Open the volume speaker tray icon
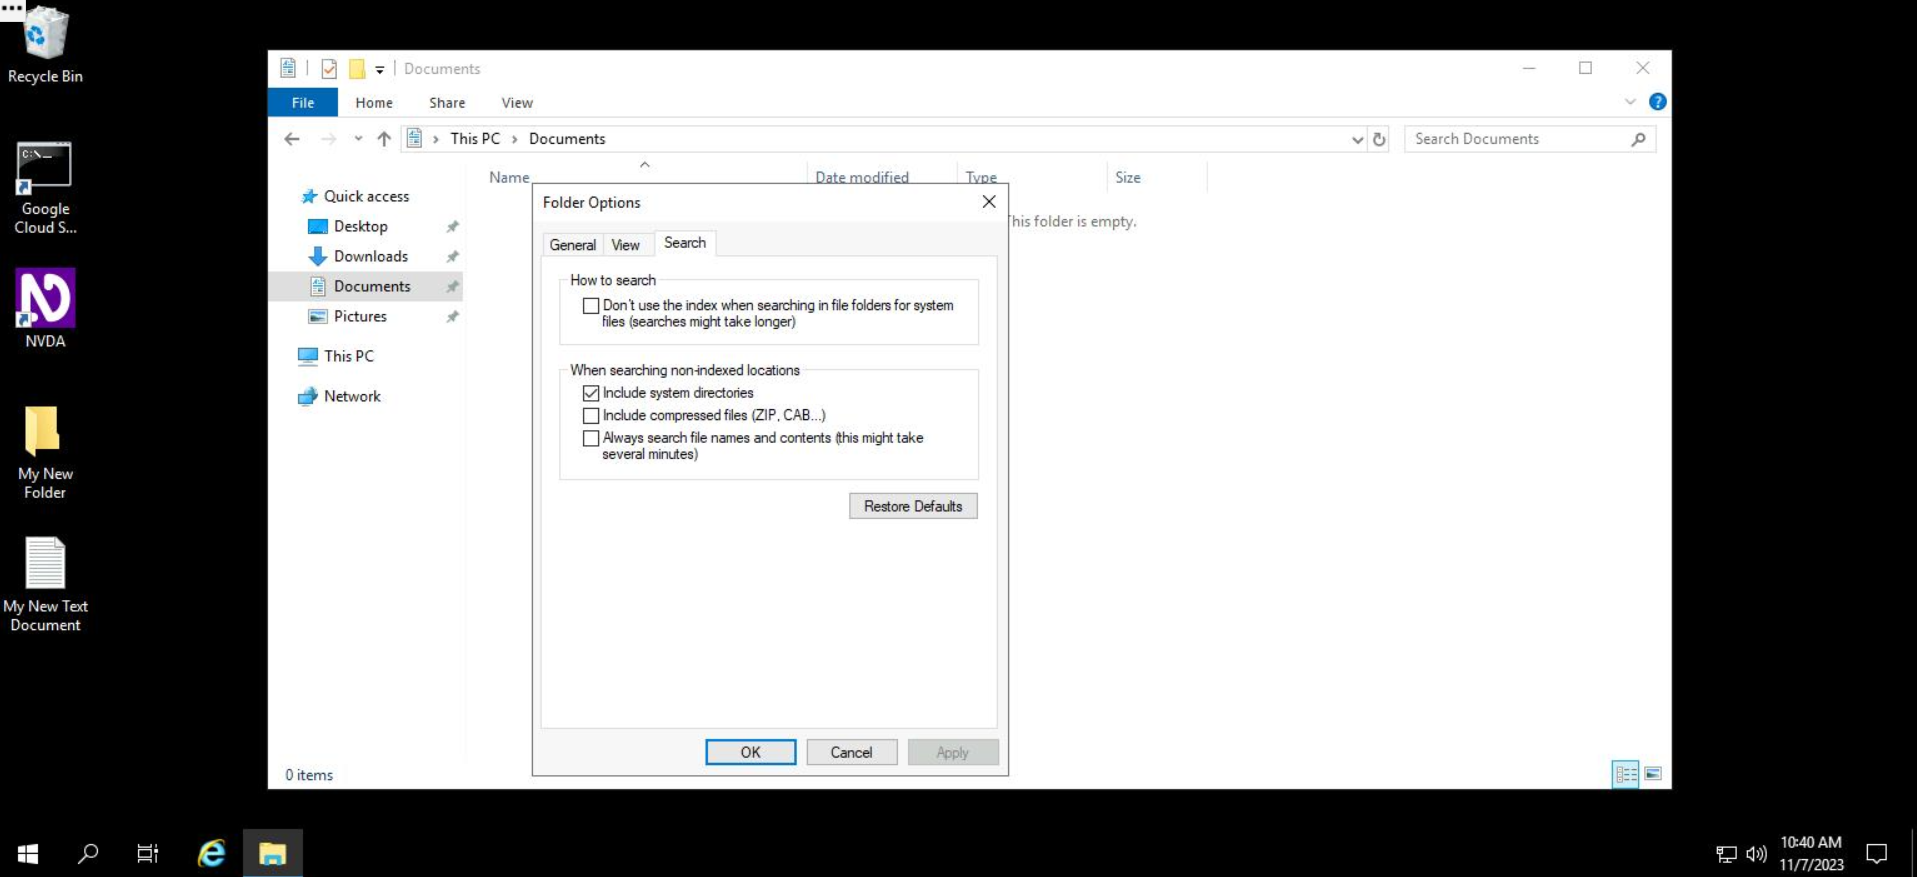Screen dimensions: 1917x877 point(1756,854)
